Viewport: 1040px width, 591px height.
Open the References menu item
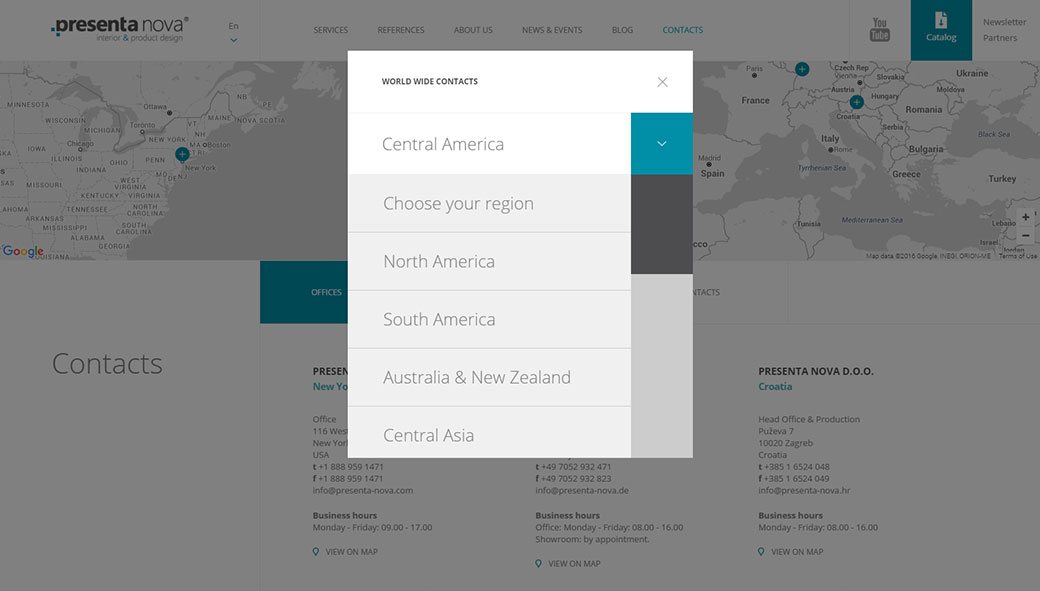click(401, 30)
